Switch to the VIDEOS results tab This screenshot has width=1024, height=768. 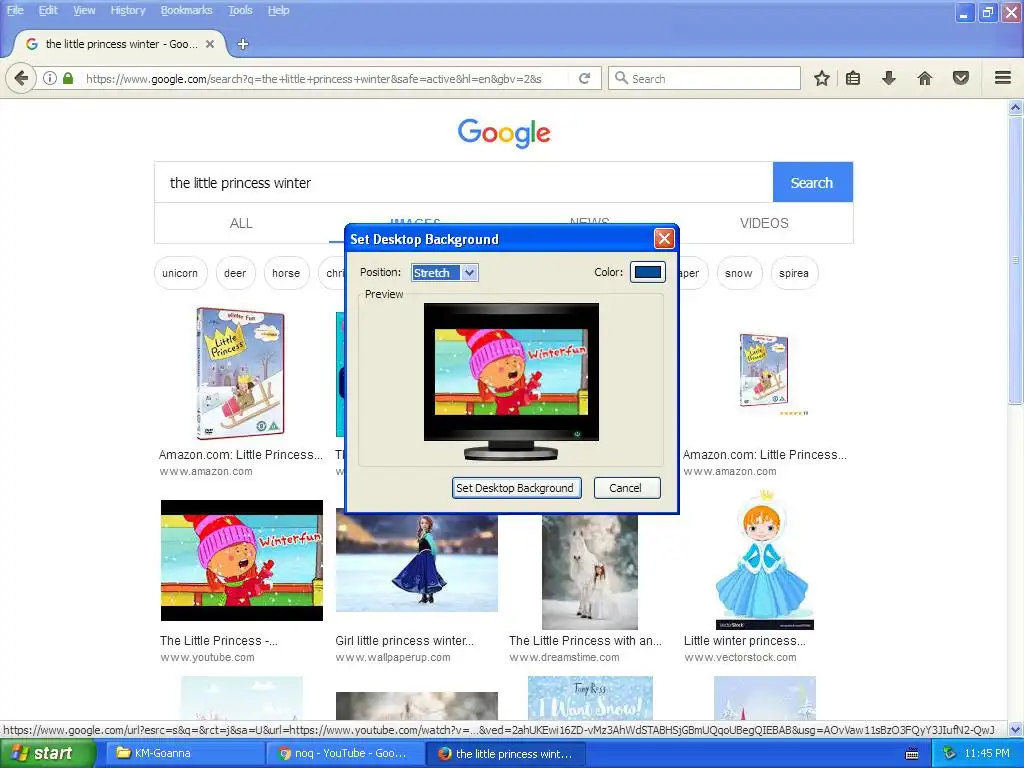coord(764,223)
